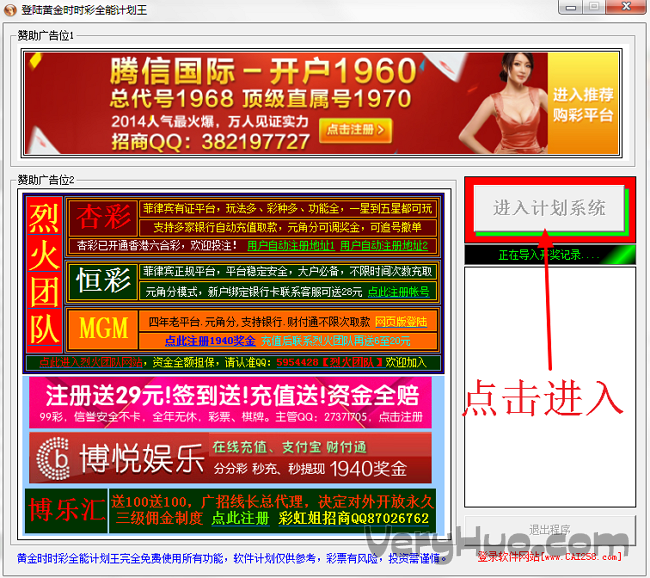
Task: Click the orange MGM logo block
Action: 103,329
